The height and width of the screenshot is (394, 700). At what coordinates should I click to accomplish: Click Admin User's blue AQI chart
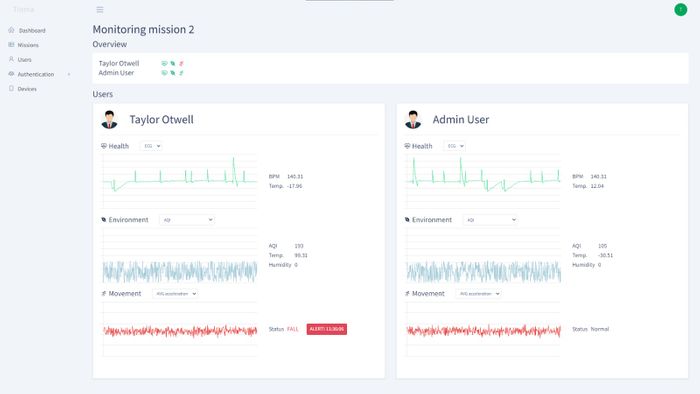coord(483,255)
